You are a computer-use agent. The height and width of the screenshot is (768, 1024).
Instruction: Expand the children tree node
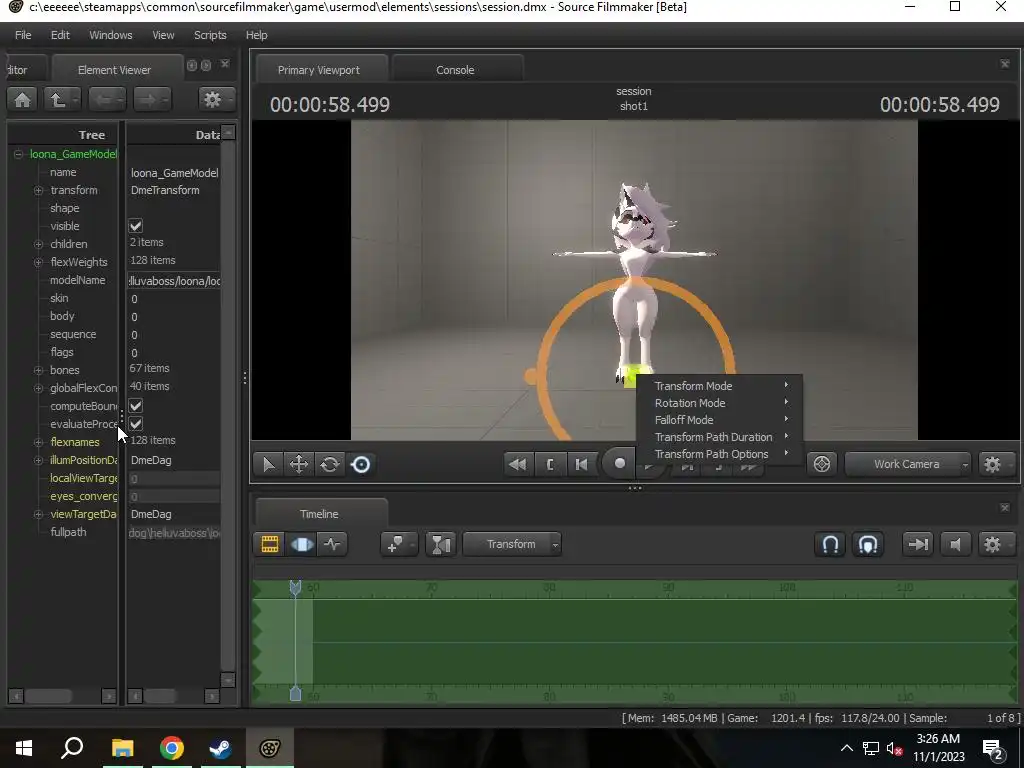coord(39,244)
